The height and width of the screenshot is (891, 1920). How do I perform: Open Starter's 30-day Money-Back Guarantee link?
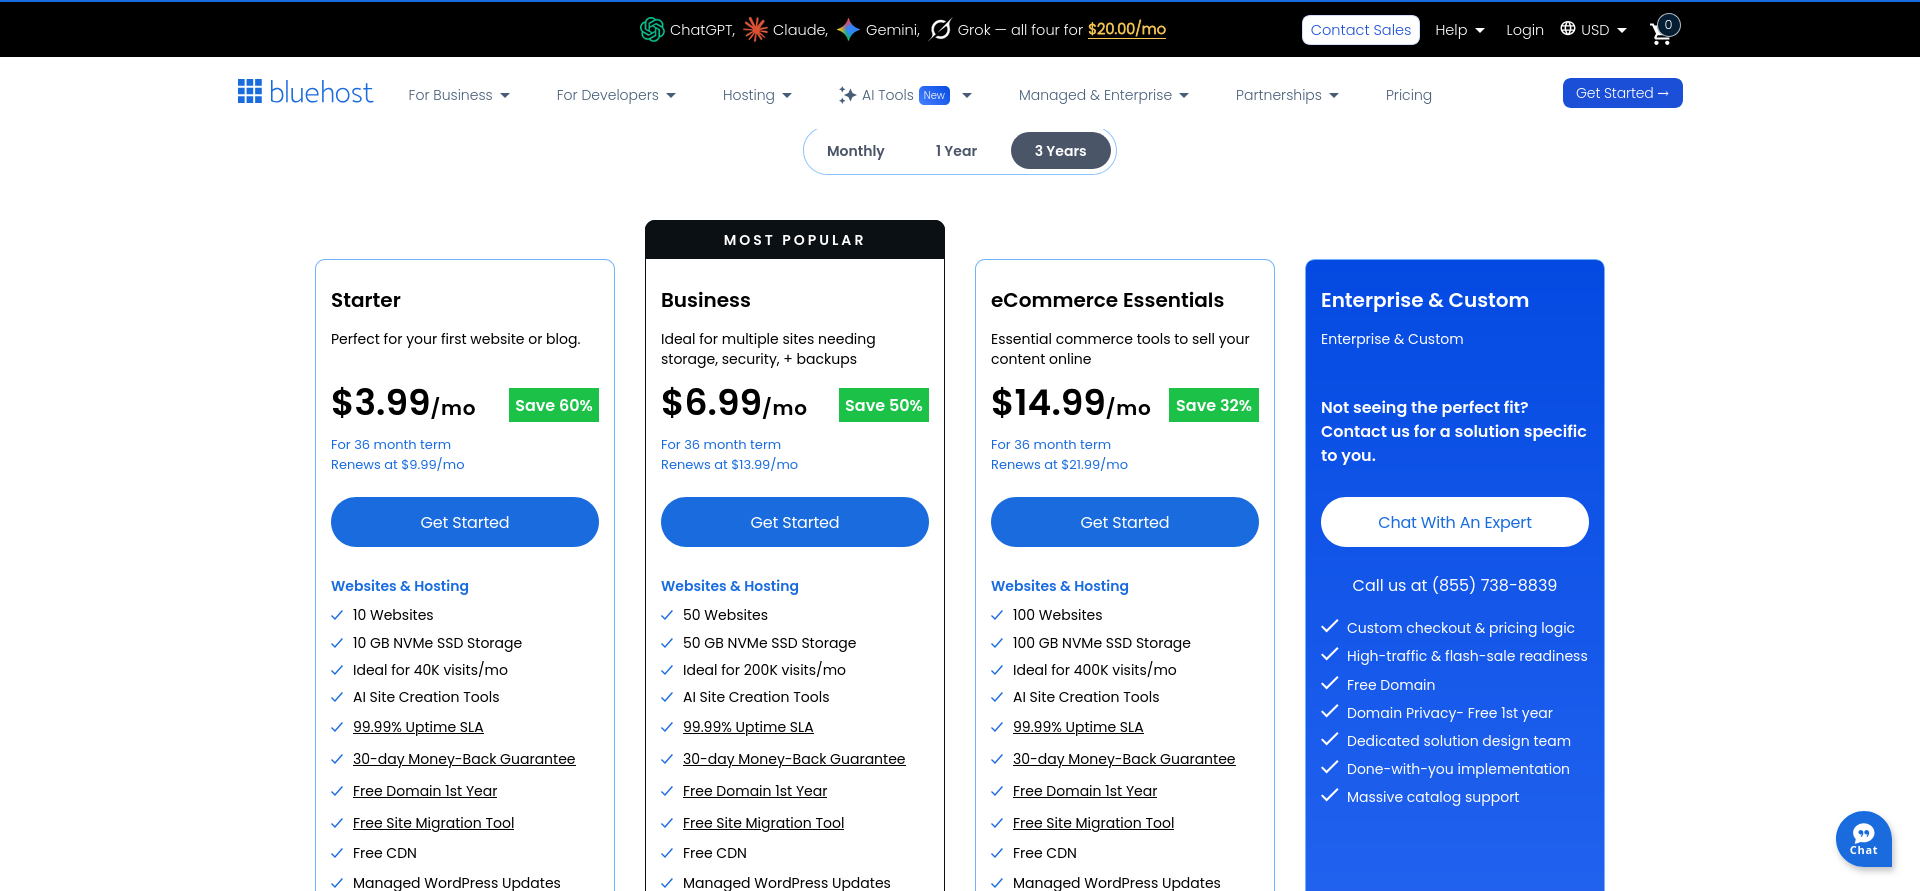click(464, 759)
